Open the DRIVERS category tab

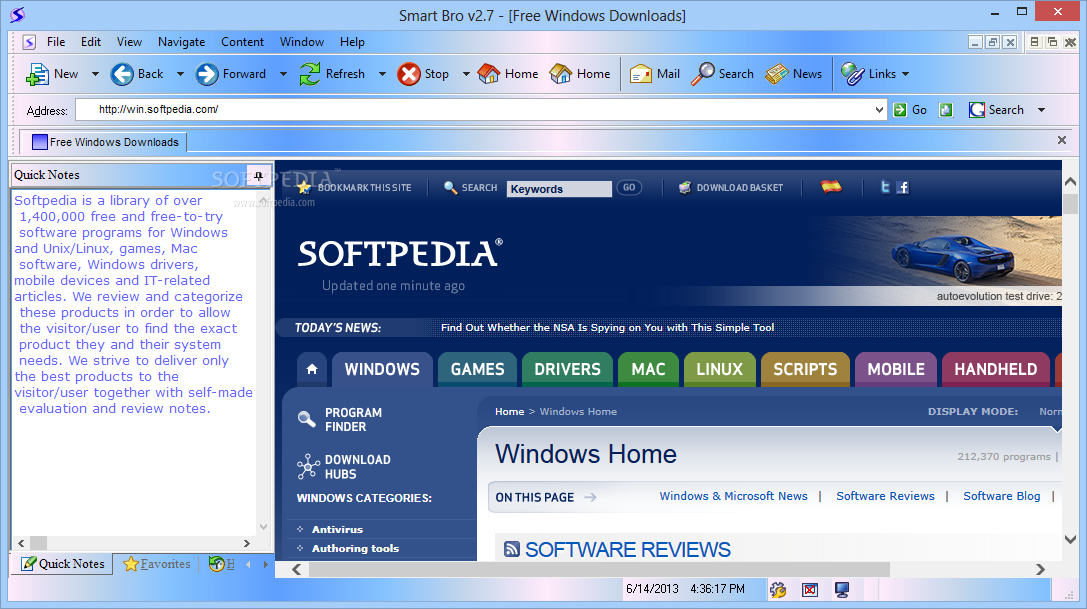tap(567, 369)
